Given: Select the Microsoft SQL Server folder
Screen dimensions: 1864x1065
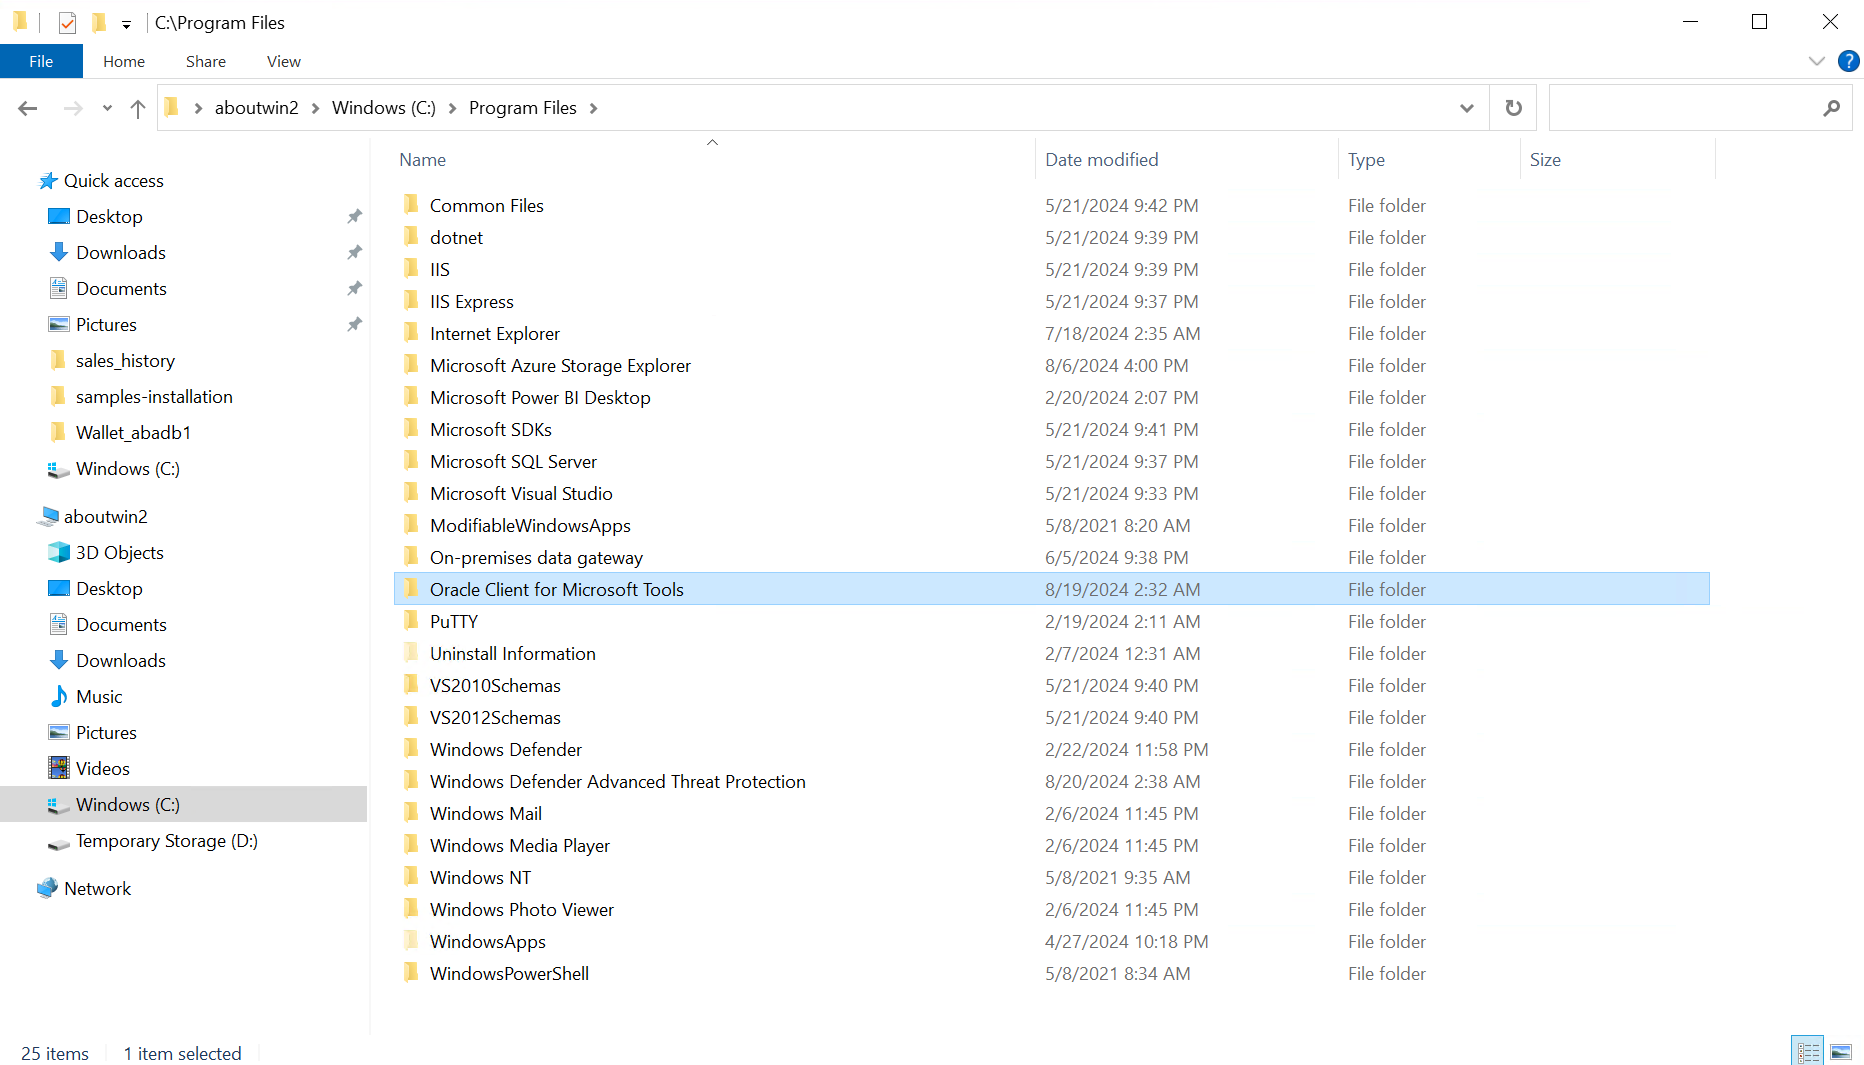Looking at the screenshot, I should click(x=513, y=462).
